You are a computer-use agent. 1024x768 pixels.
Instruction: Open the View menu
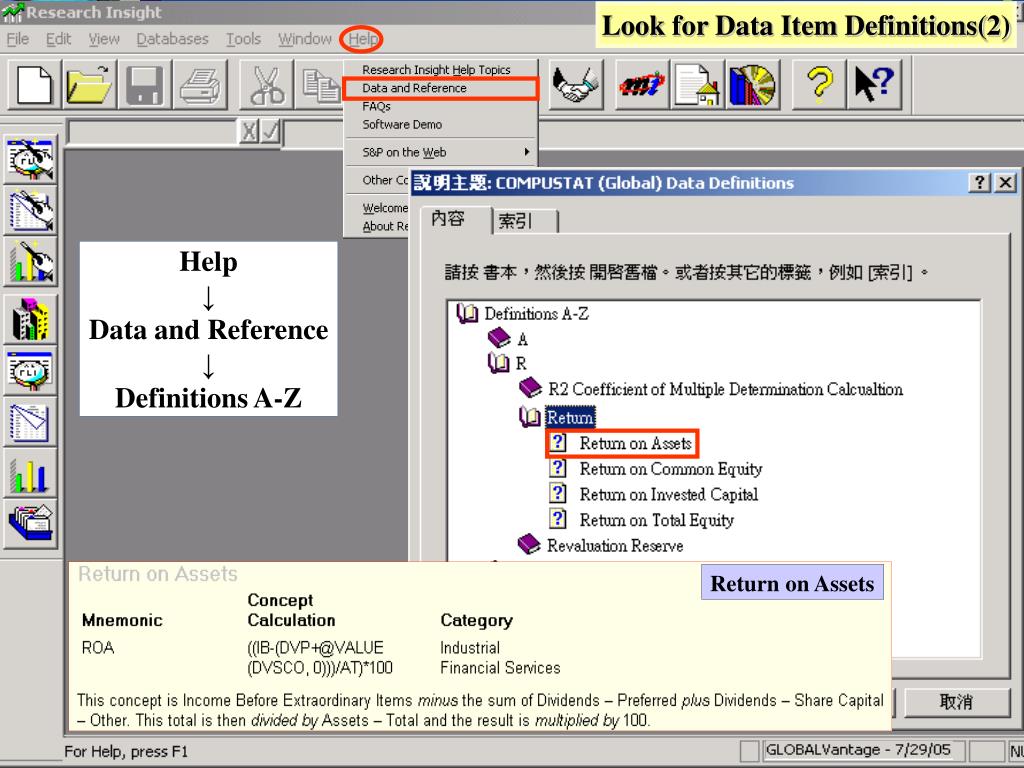click(x=104, y=39)
